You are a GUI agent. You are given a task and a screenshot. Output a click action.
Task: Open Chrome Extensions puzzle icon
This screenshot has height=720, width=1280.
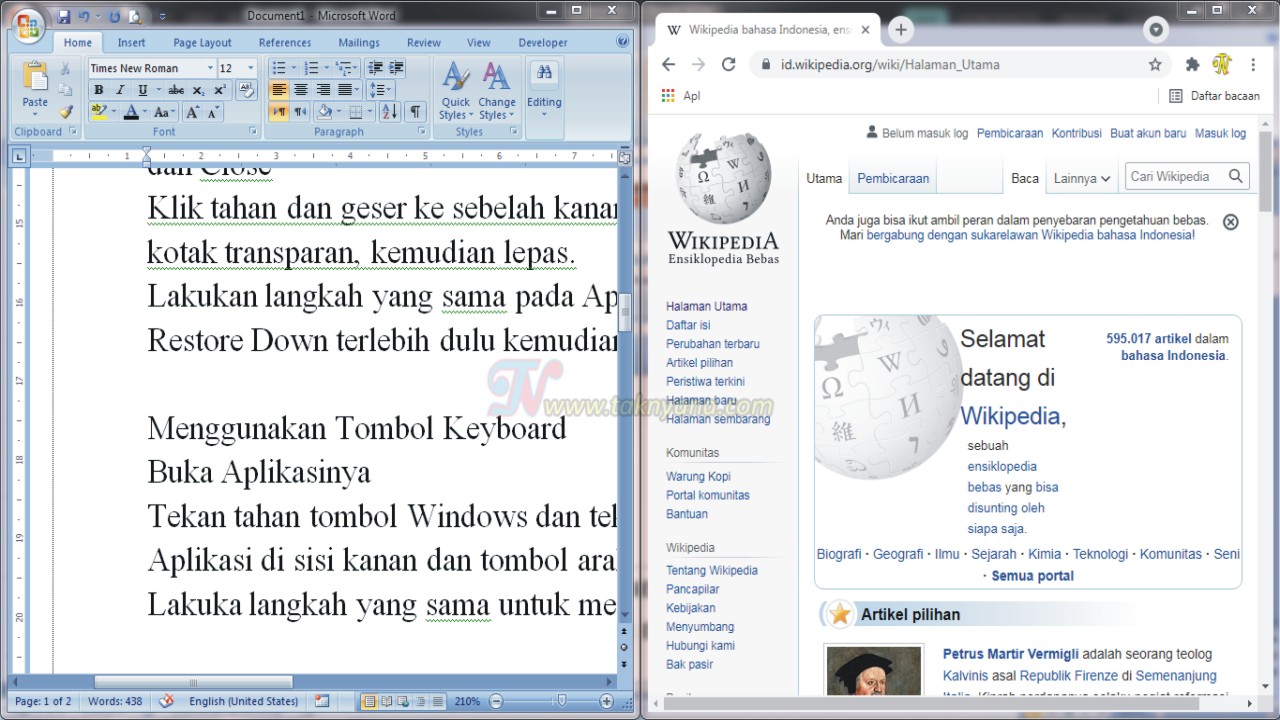pos(1192,64)
